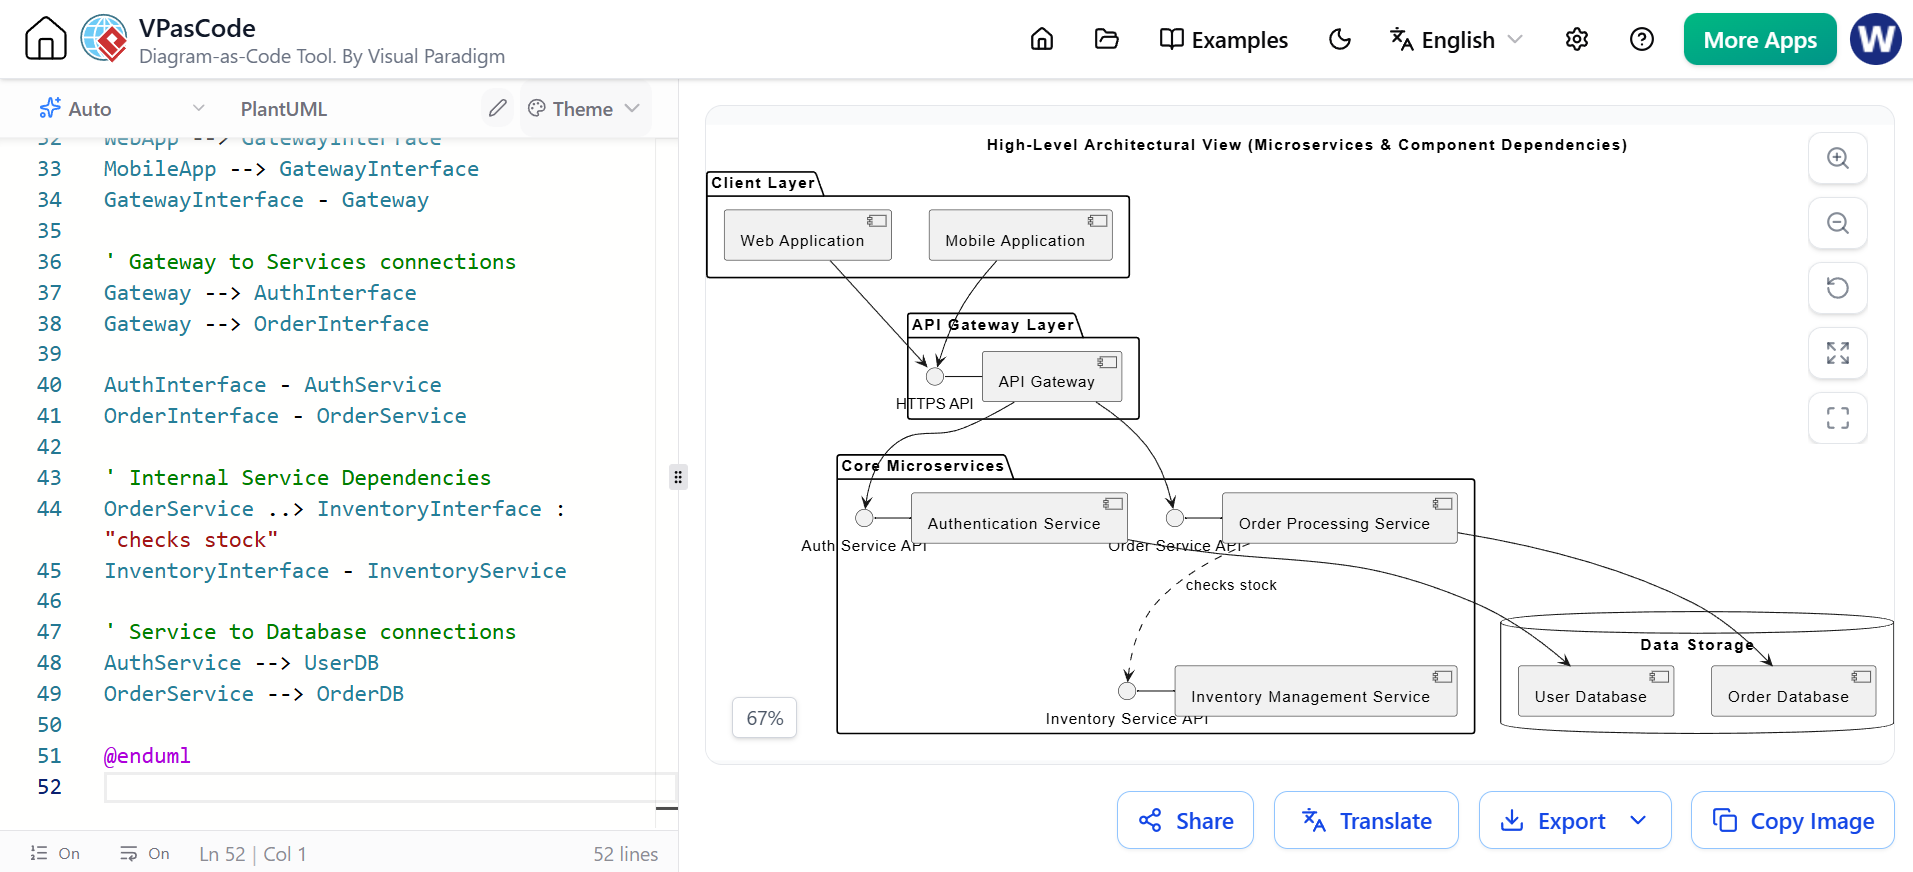Click the expand arrows fit icon

1838,353
